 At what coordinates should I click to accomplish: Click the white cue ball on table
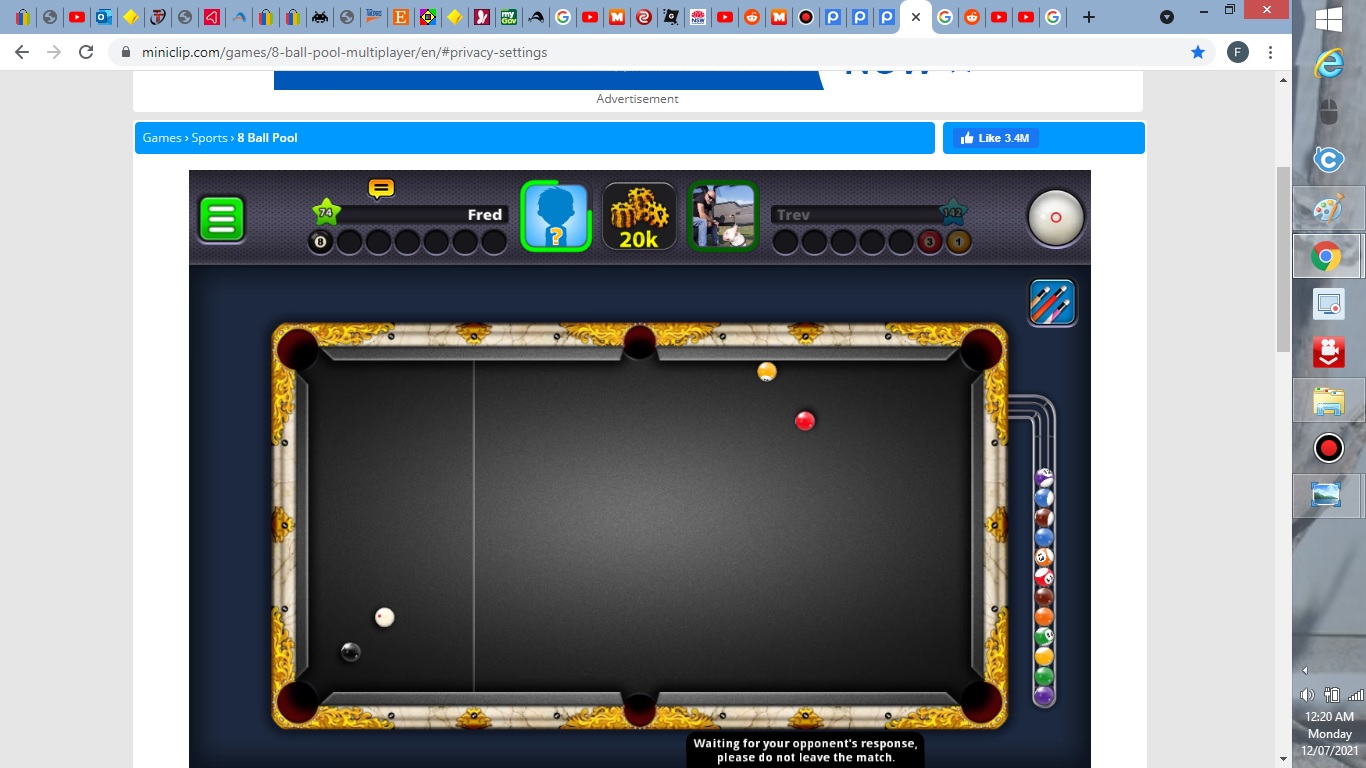[x=385, y=617]
